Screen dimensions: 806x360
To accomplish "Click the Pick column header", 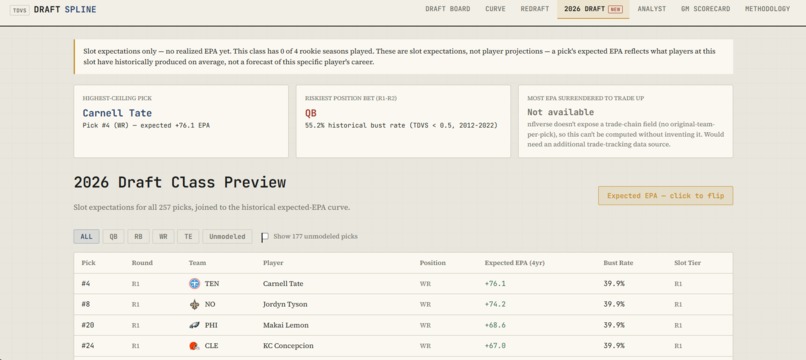I will (x=88, y=263).
